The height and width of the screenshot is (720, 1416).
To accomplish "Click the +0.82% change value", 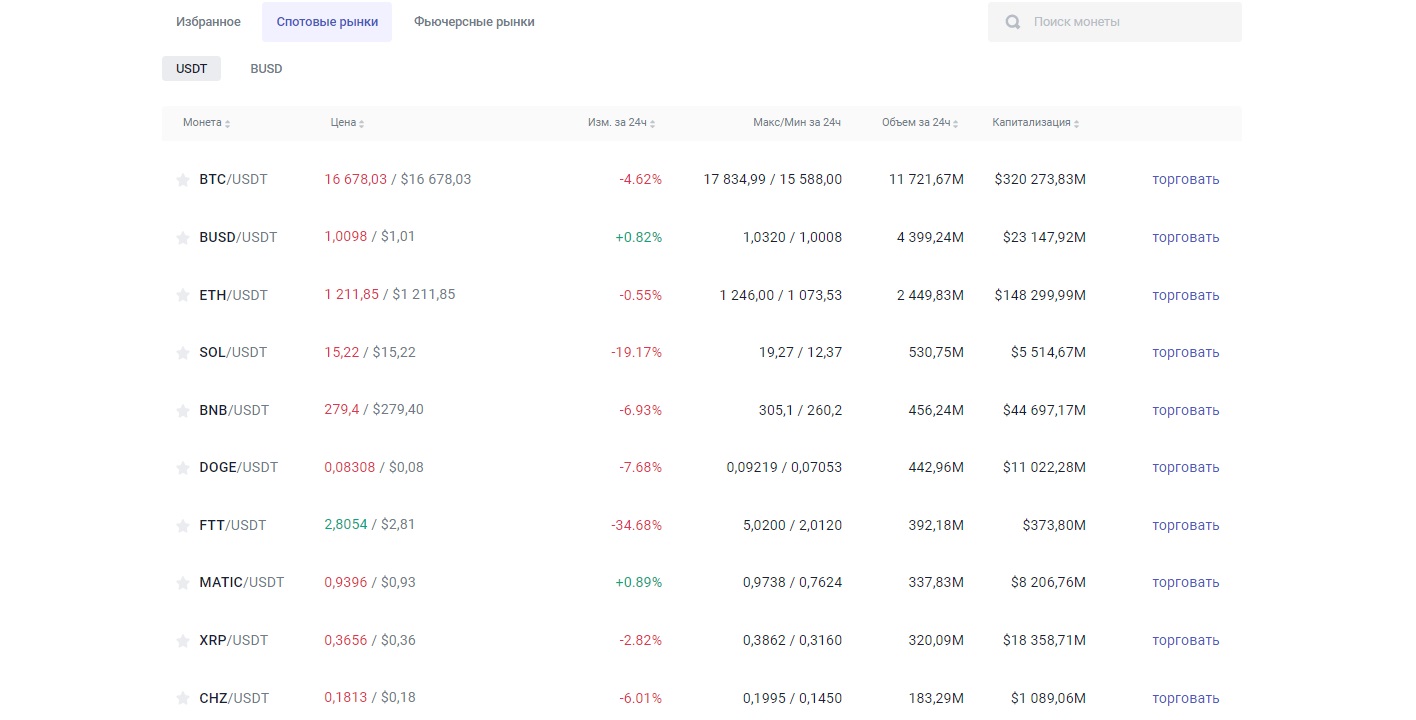I will (638, 238).
